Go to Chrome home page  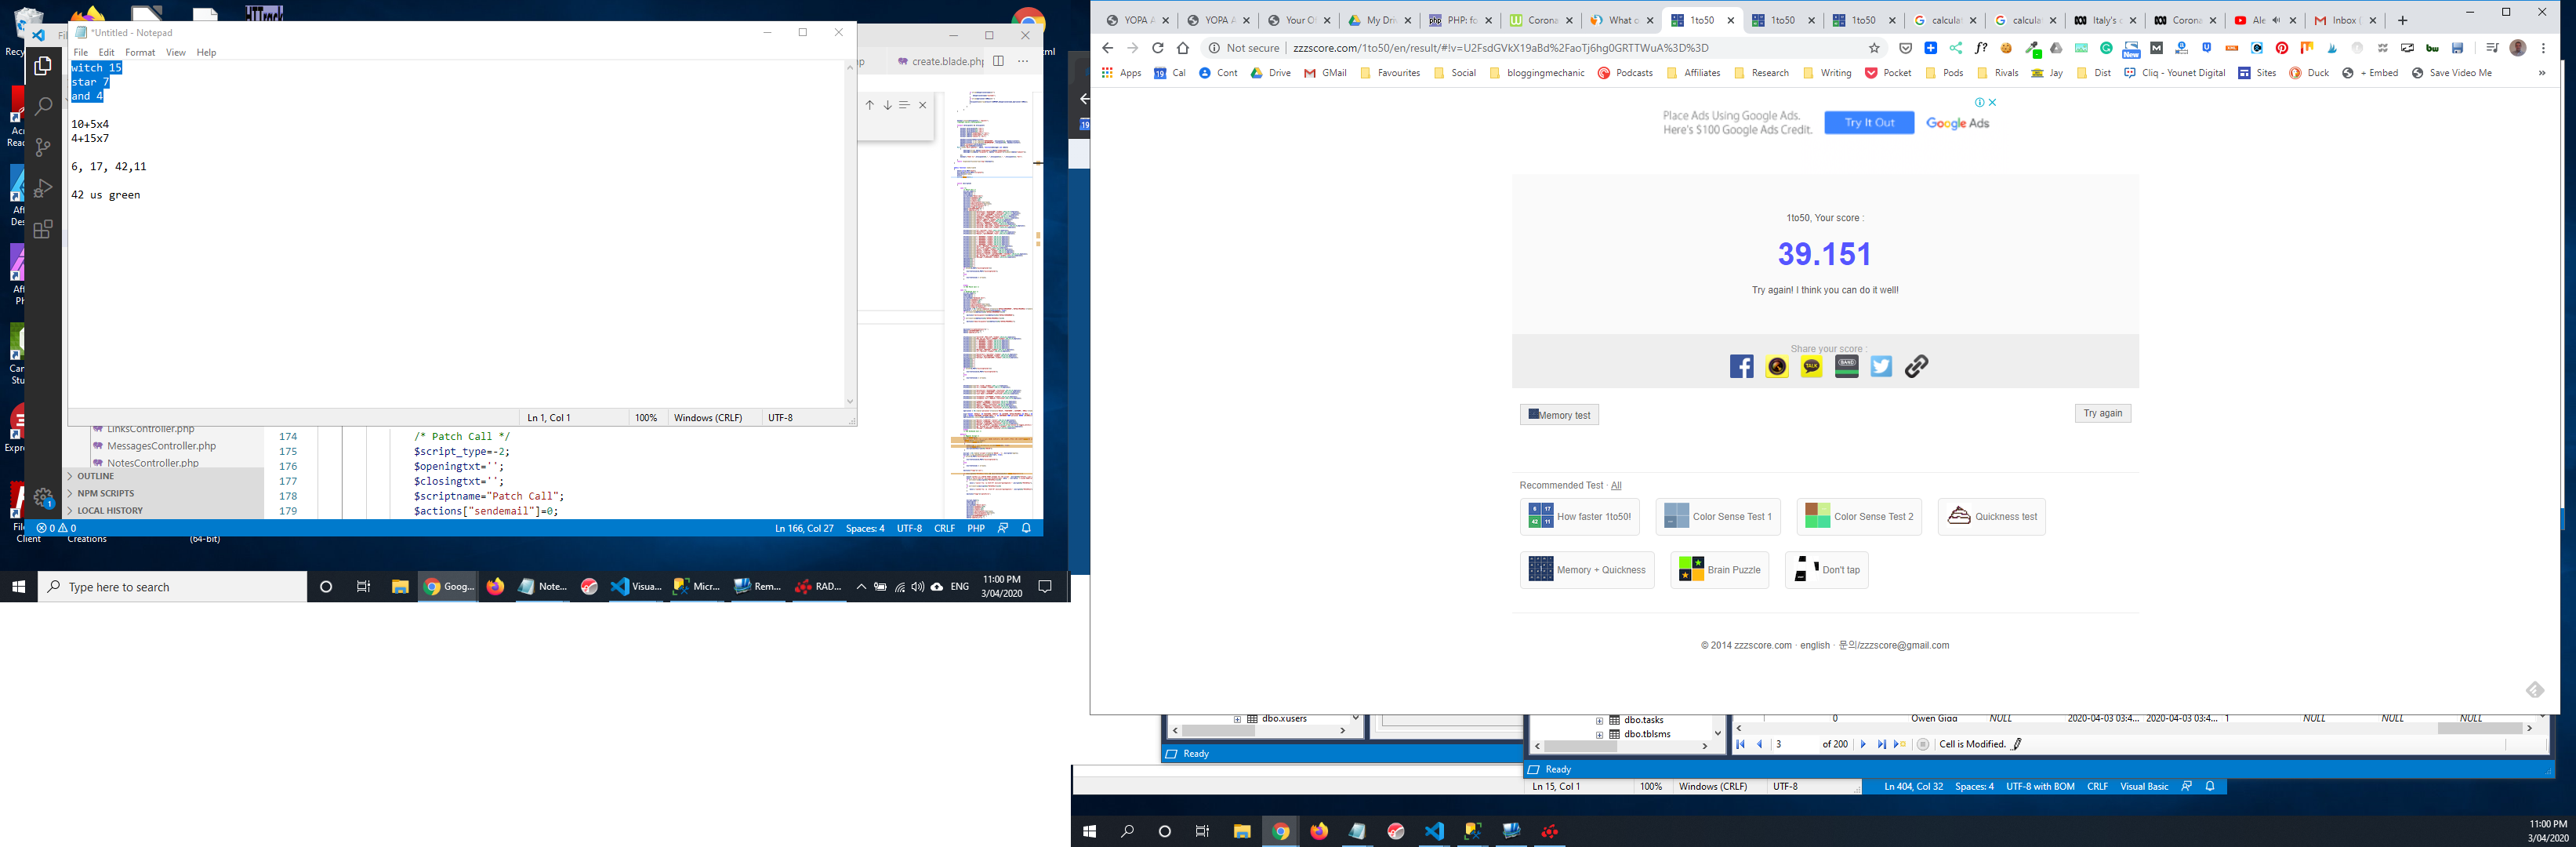point(1182,48)
